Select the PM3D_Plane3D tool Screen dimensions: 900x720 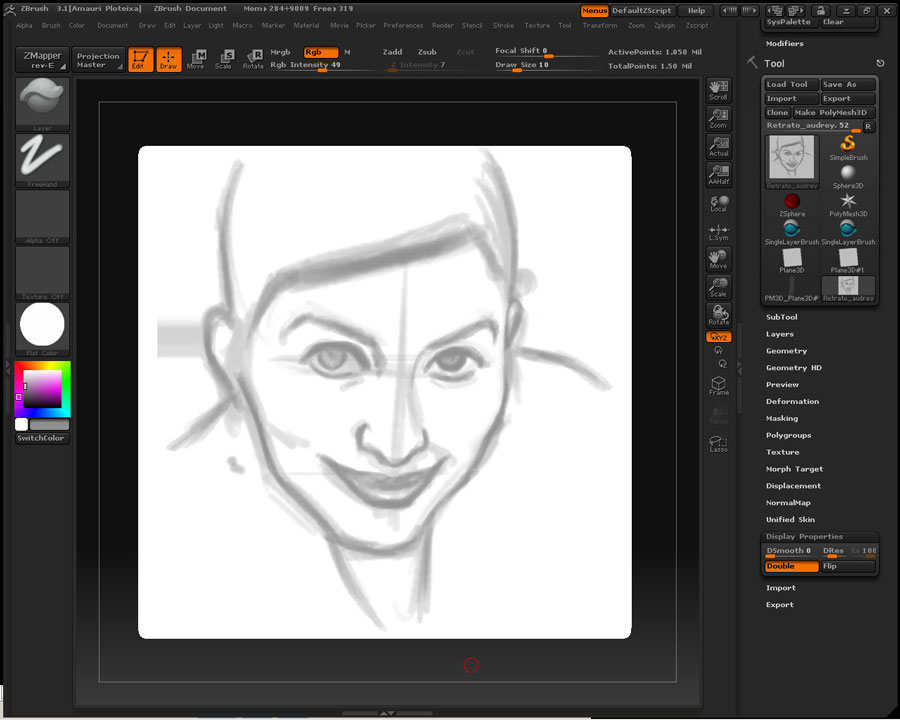coord(792,289)
